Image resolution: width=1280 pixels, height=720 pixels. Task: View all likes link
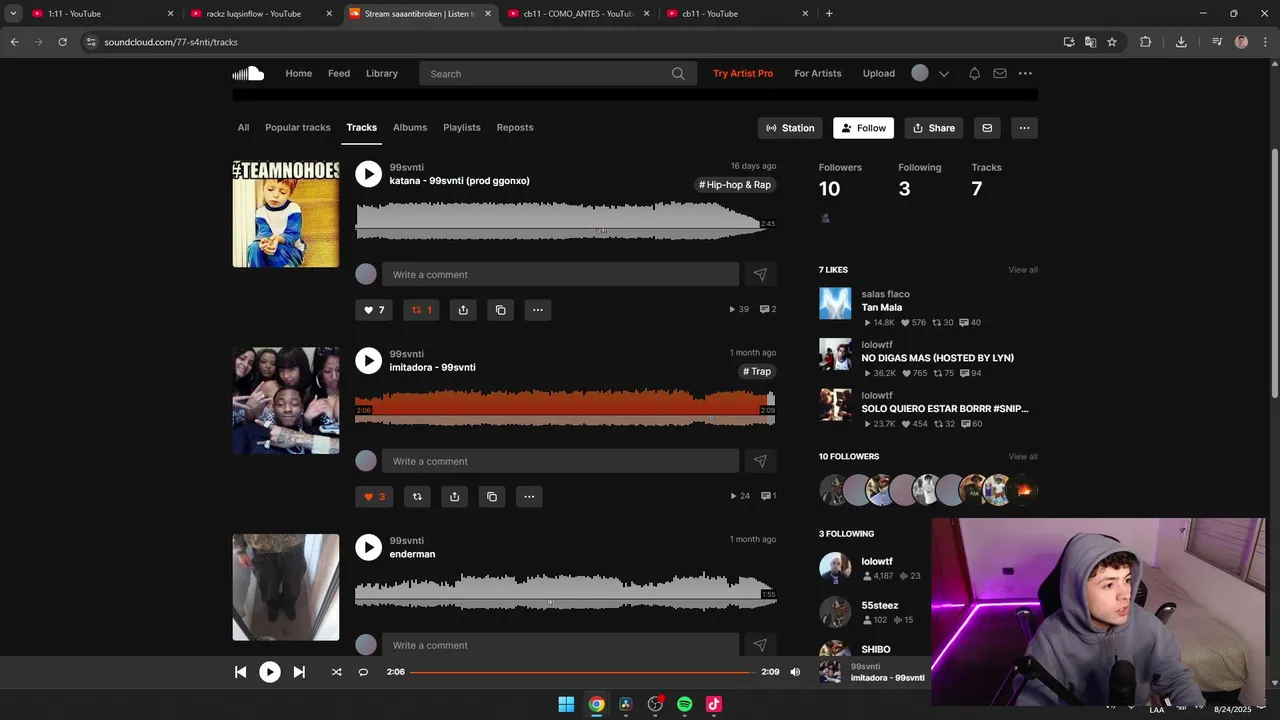tap(1023, 270)
